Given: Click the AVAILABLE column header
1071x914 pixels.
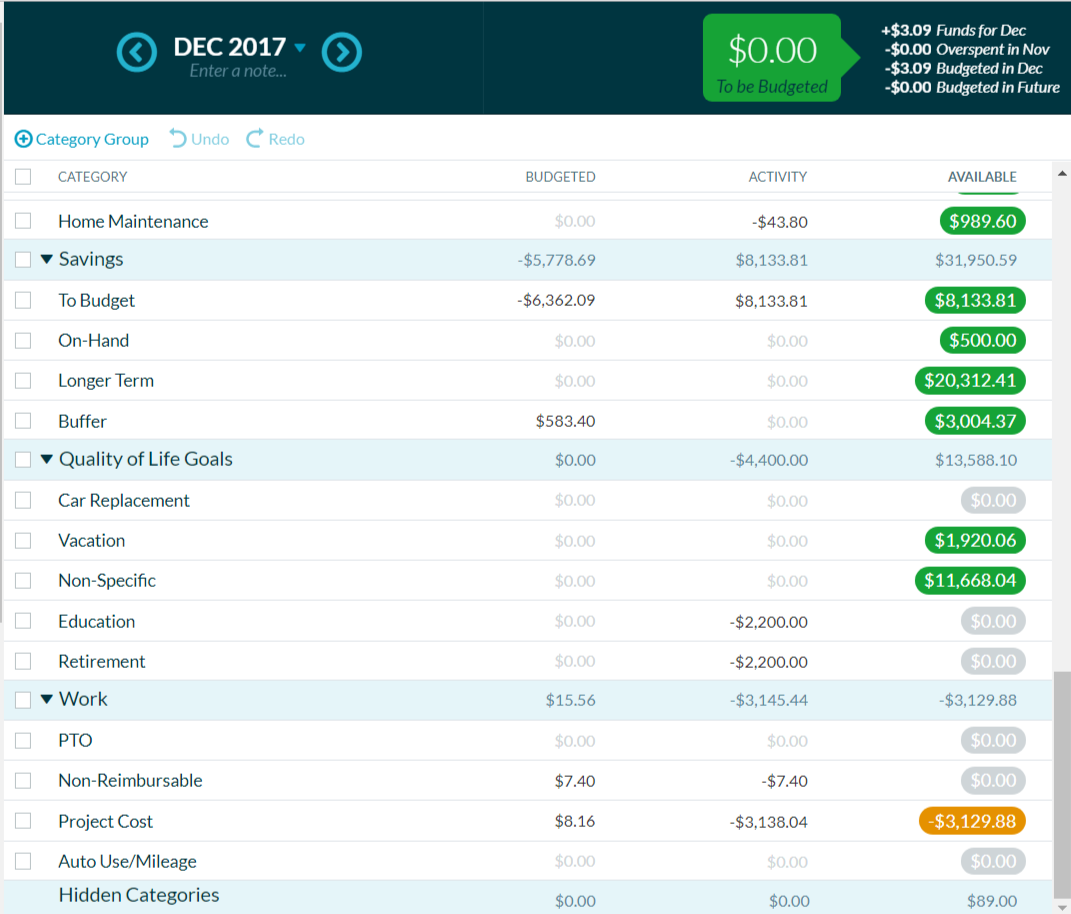Looking at the screenshot, I should tap(982, 177).
